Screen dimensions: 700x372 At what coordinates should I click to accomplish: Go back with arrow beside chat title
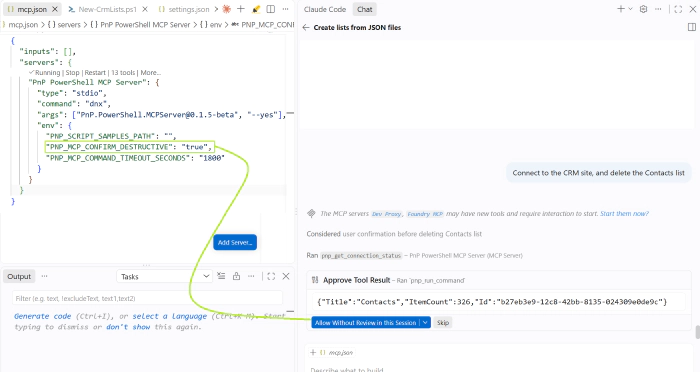[306, 27]
